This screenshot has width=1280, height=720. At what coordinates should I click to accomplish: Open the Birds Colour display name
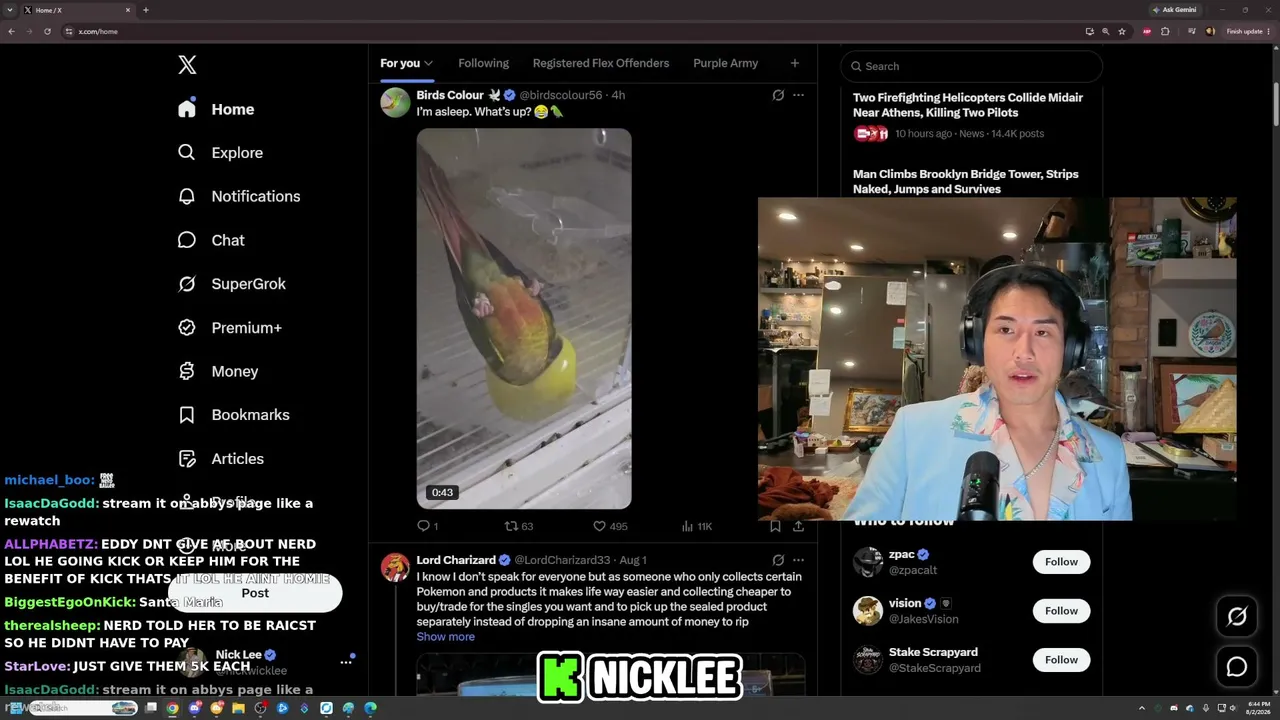coord(450,95)
